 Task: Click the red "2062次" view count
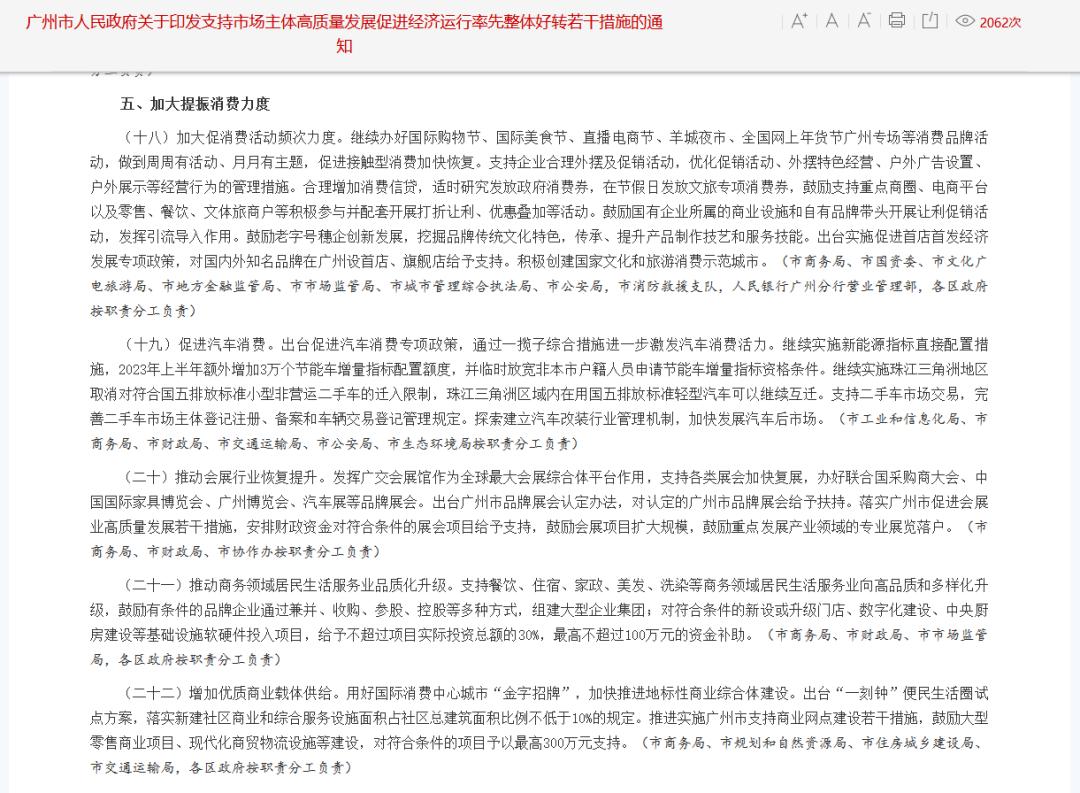click(x=1000, y=22)
